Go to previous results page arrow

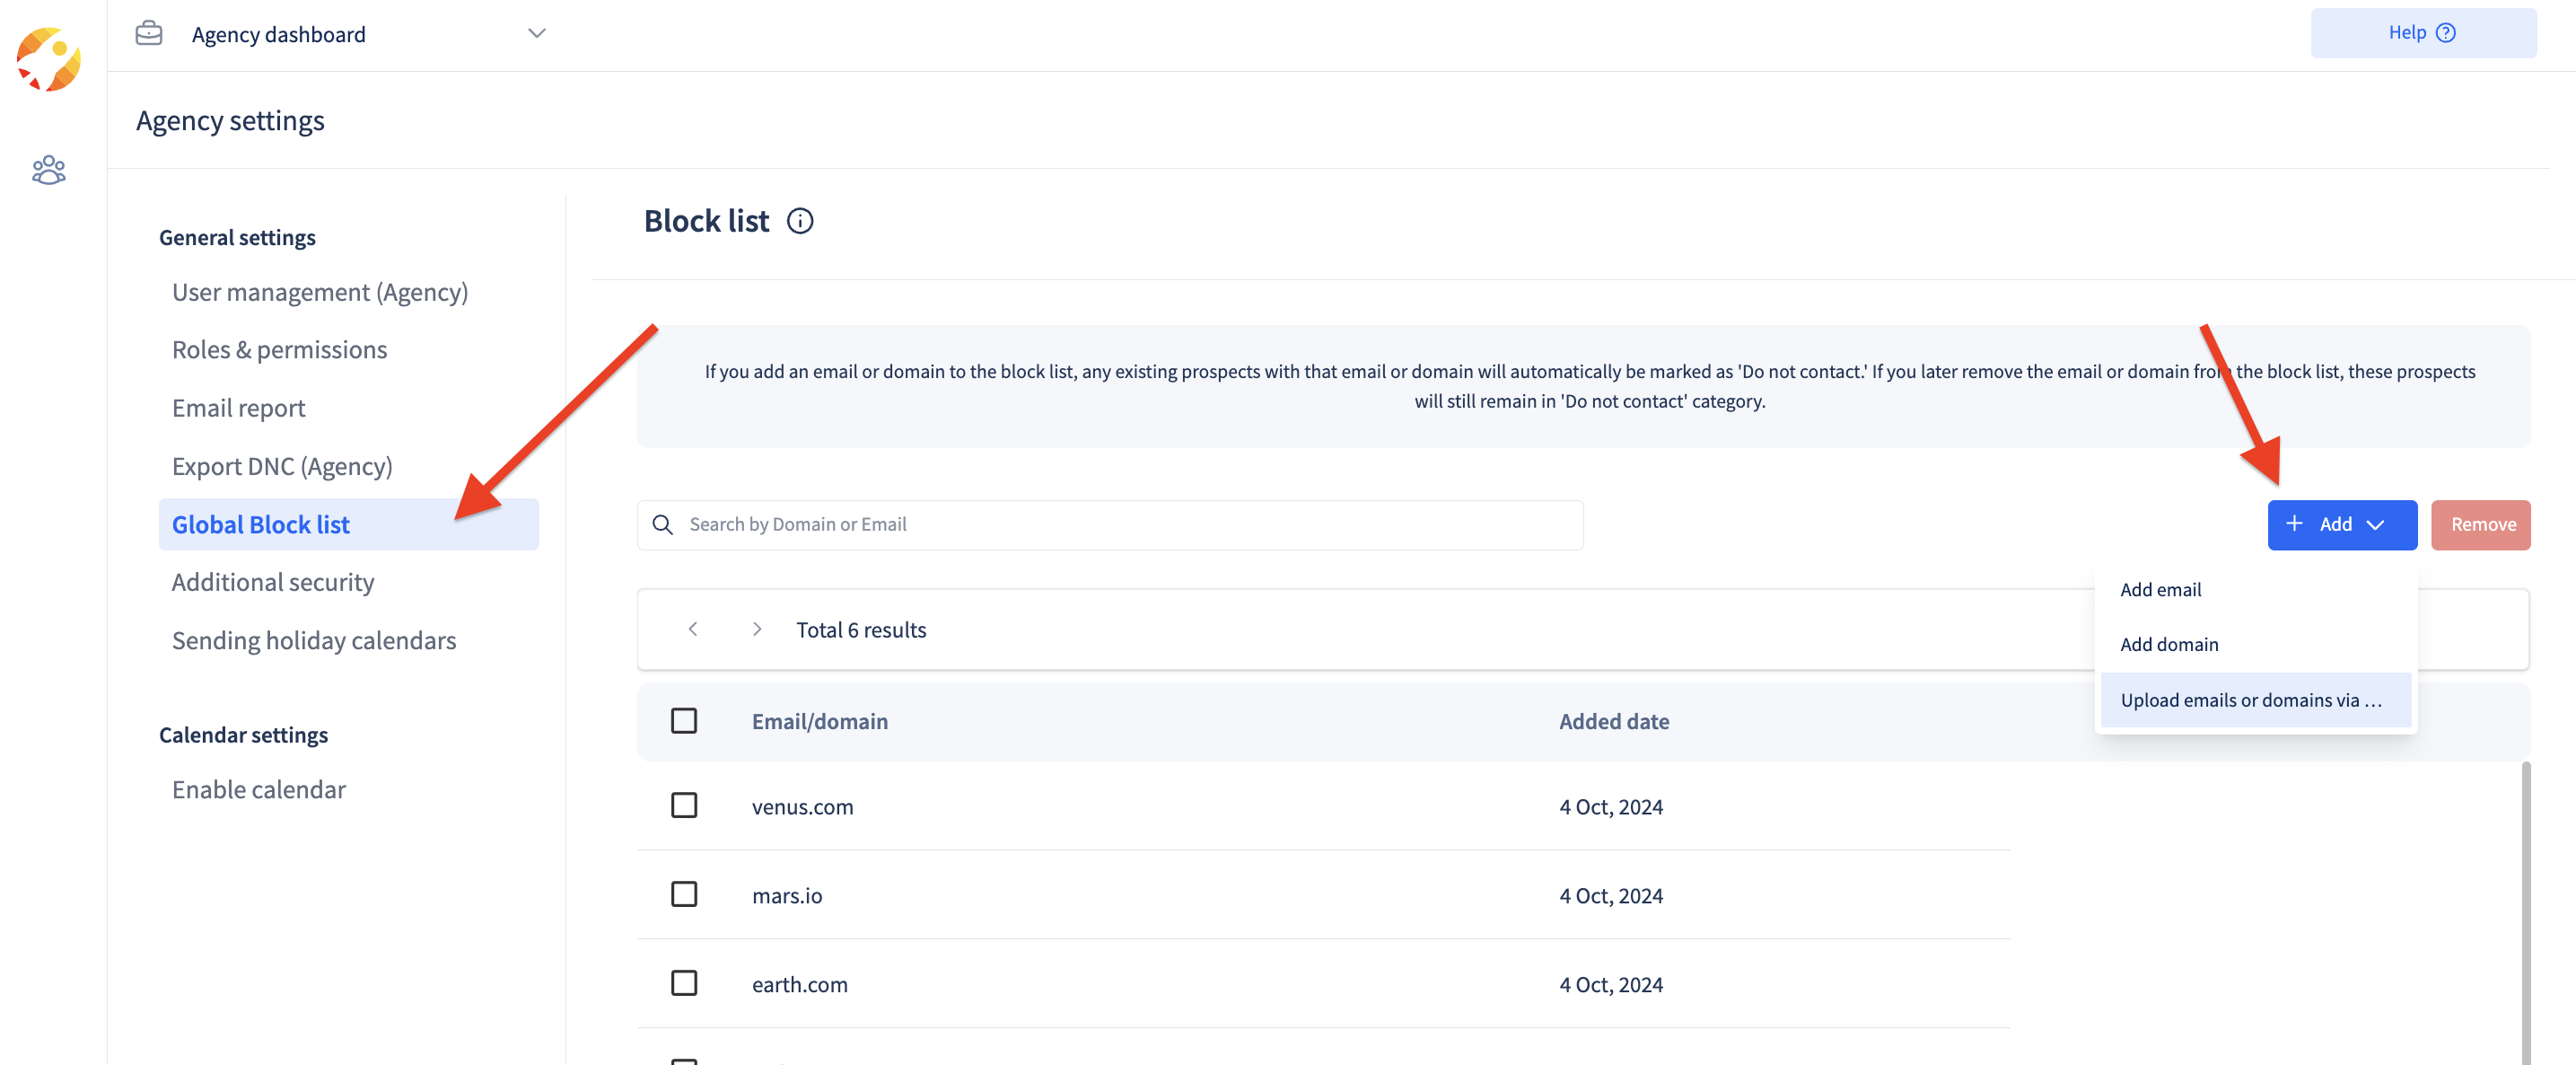[693, 629]
